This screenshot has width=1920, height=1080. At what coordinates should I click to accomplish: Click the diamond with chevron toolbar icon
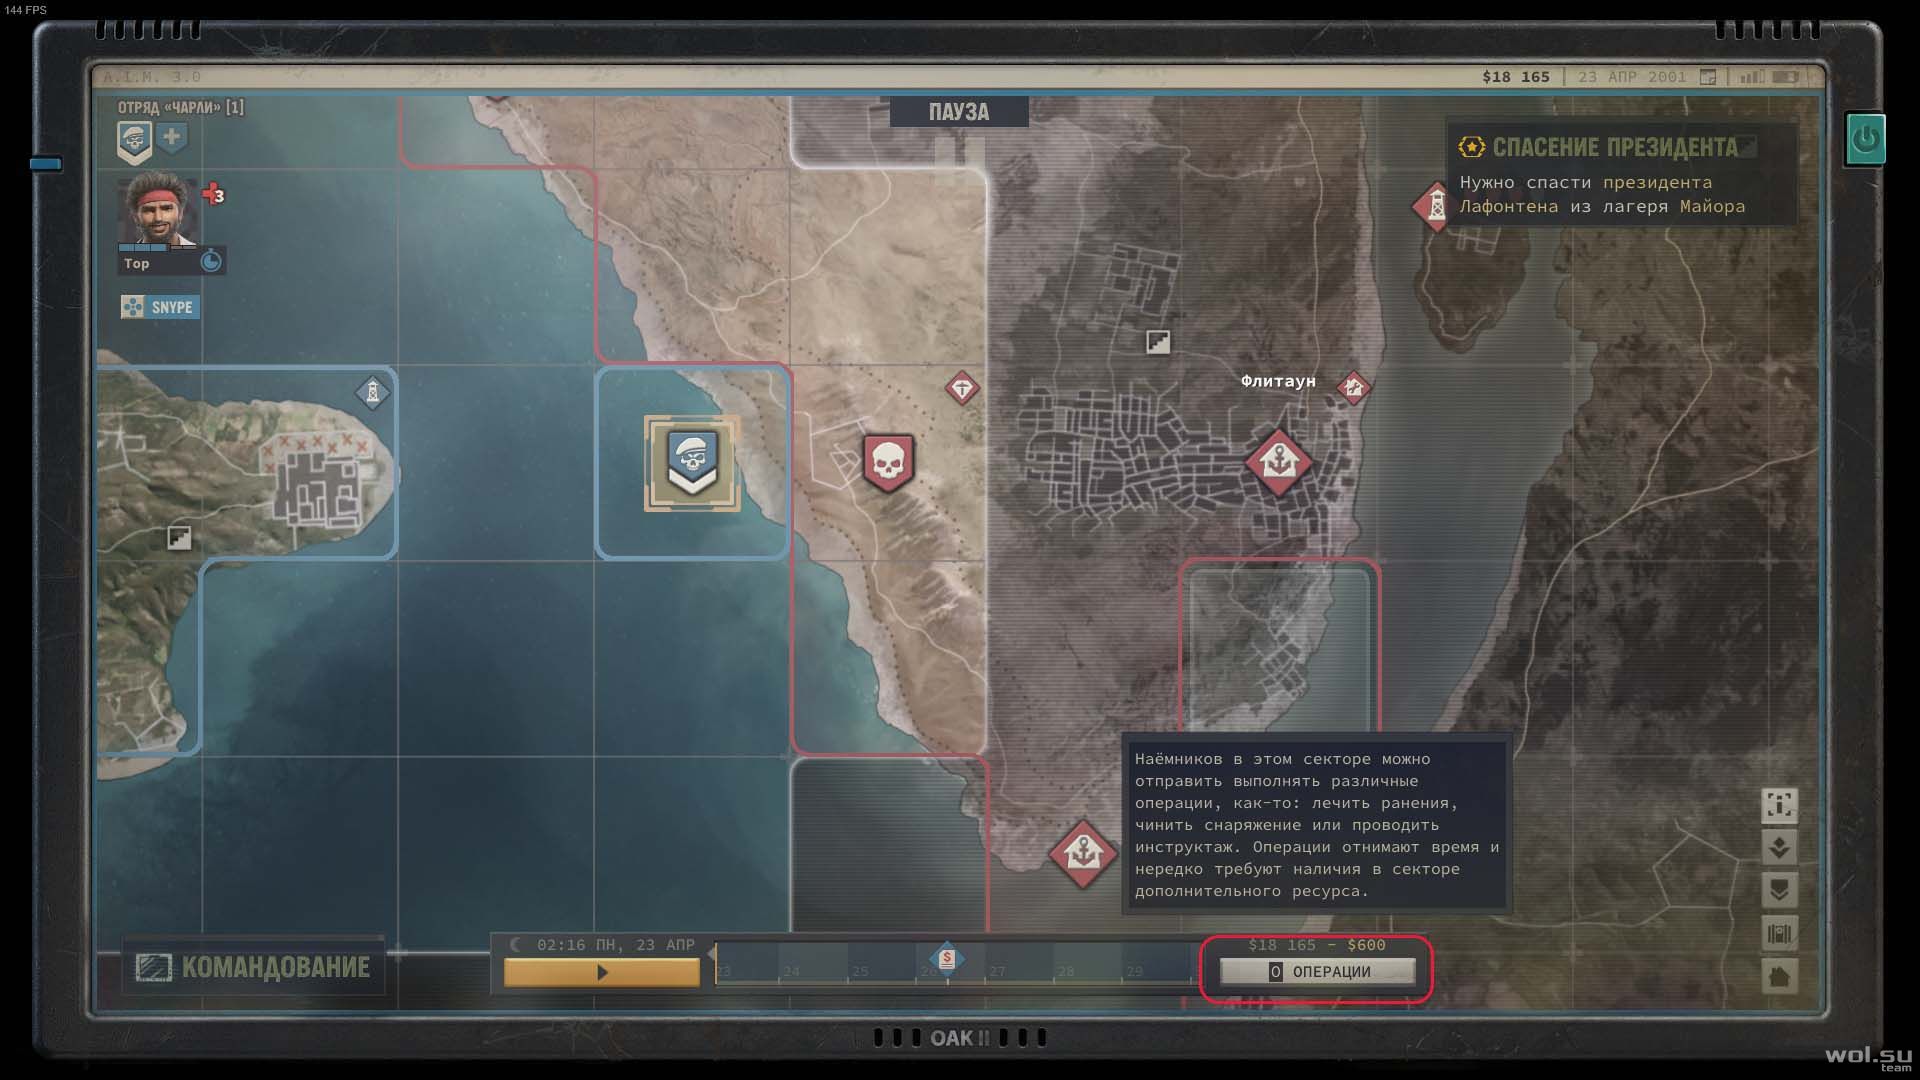(1779, 848)
